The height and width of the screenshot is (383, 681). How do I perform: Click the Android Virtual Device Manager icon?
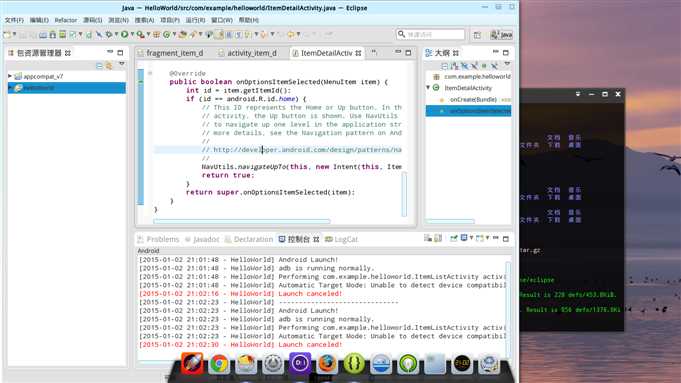pos(63,34)
